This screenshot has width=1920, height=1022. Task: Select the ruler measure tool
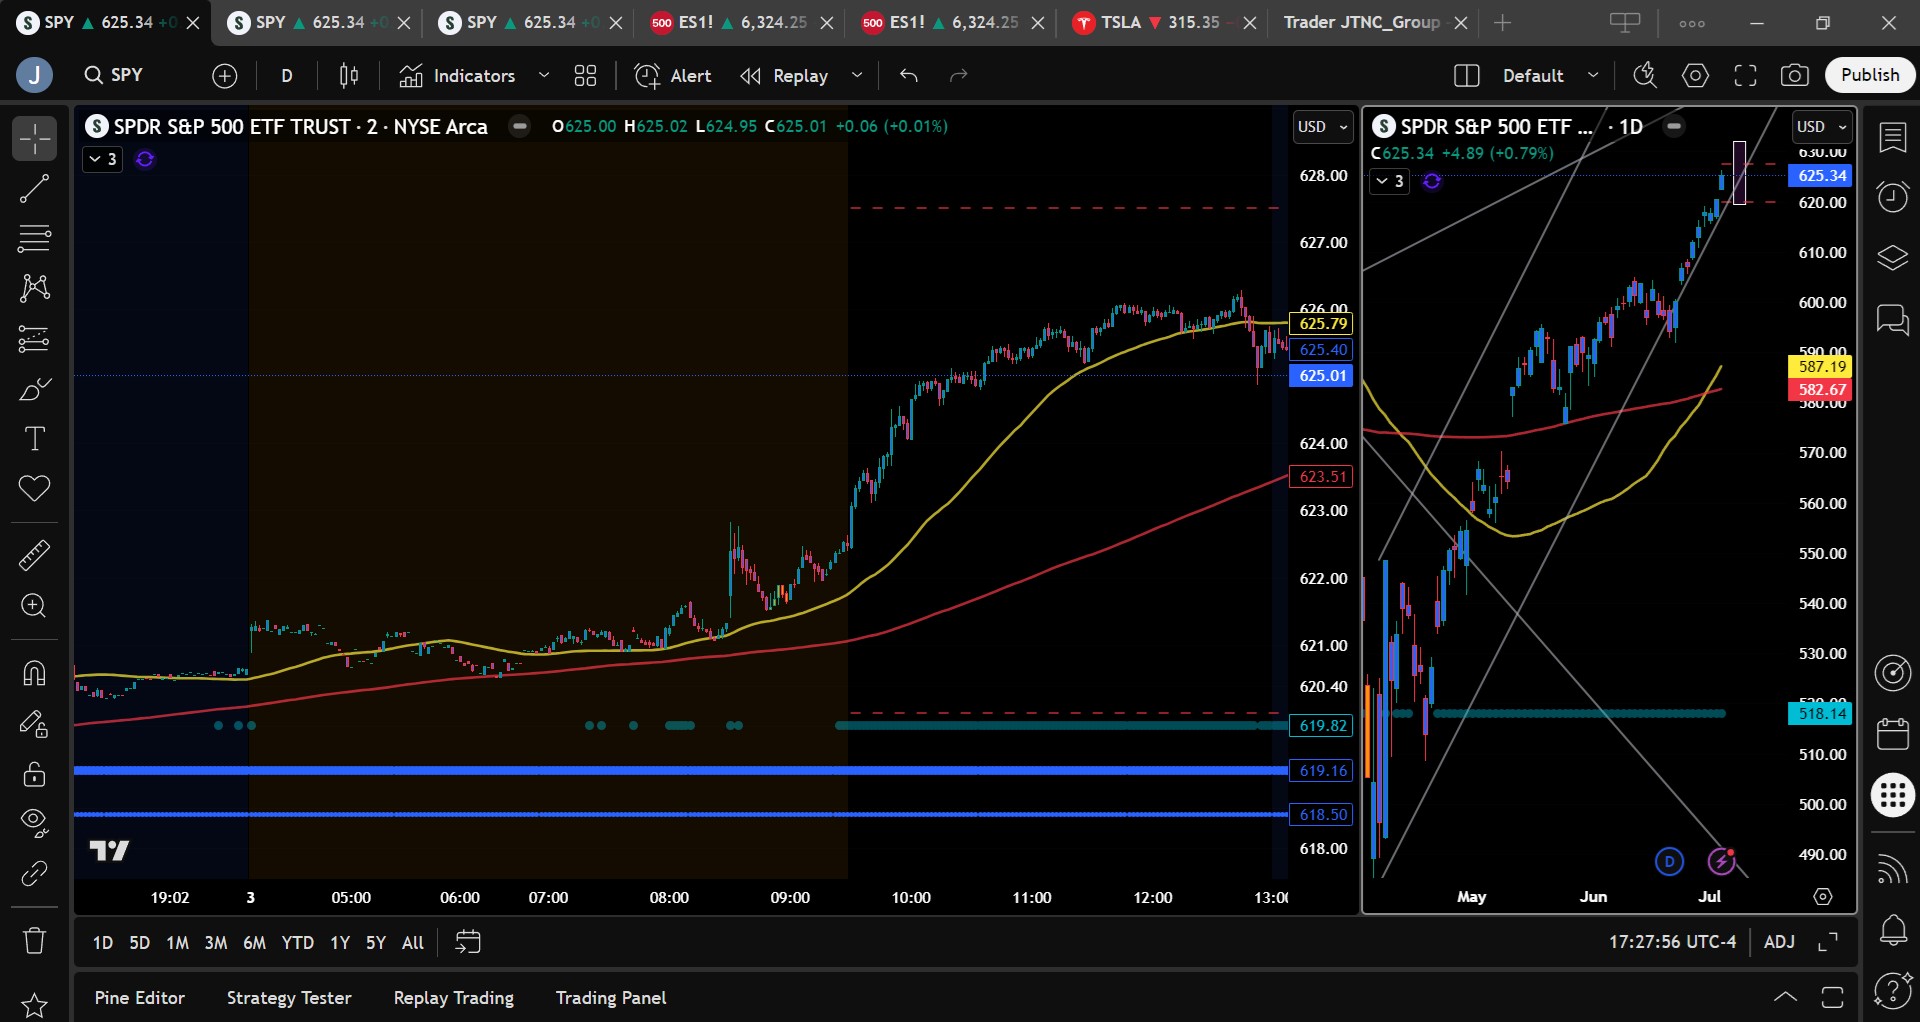point(34,555)
